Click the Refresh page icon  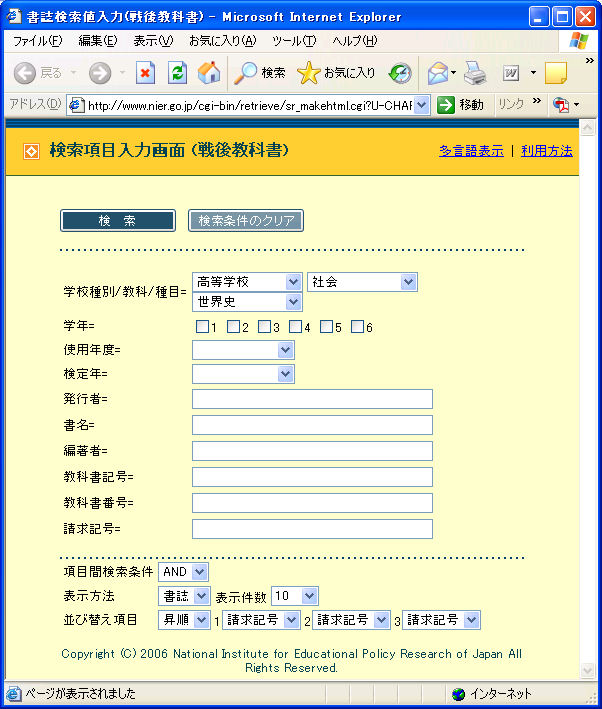(x=177, y=73)
